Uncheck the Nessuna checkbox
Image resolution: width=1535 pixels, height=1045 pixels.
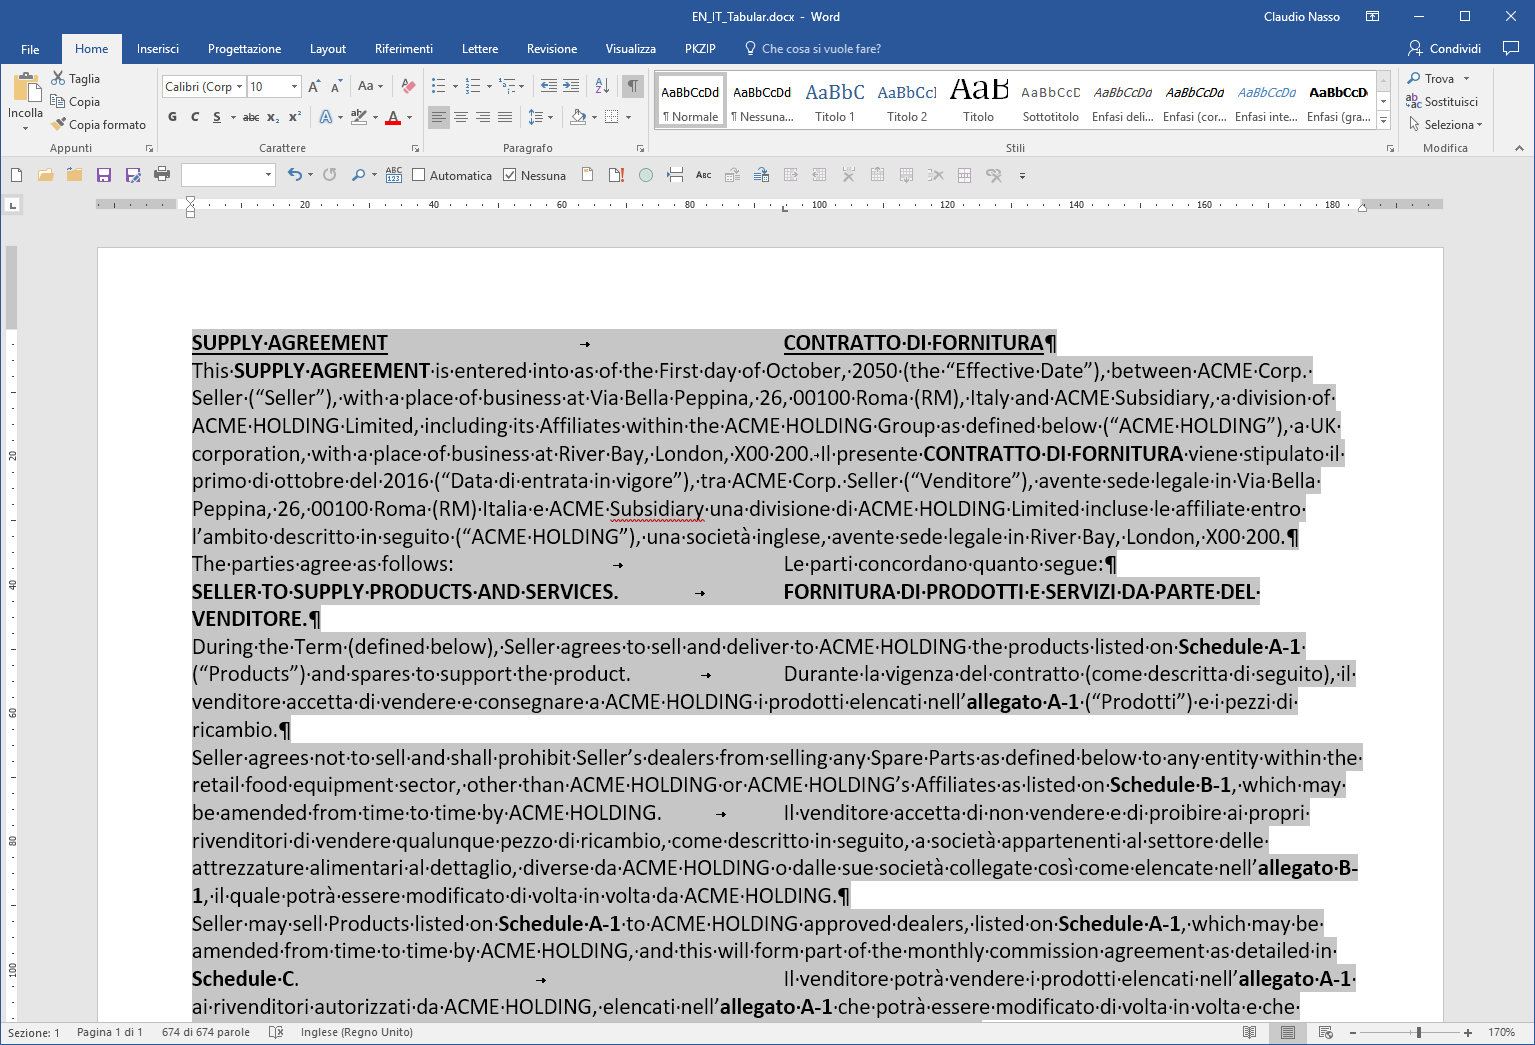point(510,175)
